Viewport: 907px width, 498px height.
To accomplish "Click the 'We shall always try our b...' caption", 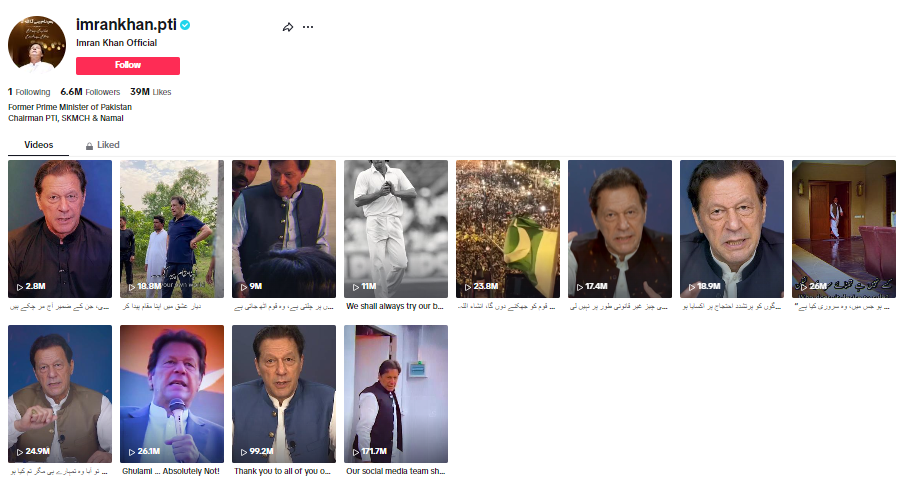I will point(394,306).
